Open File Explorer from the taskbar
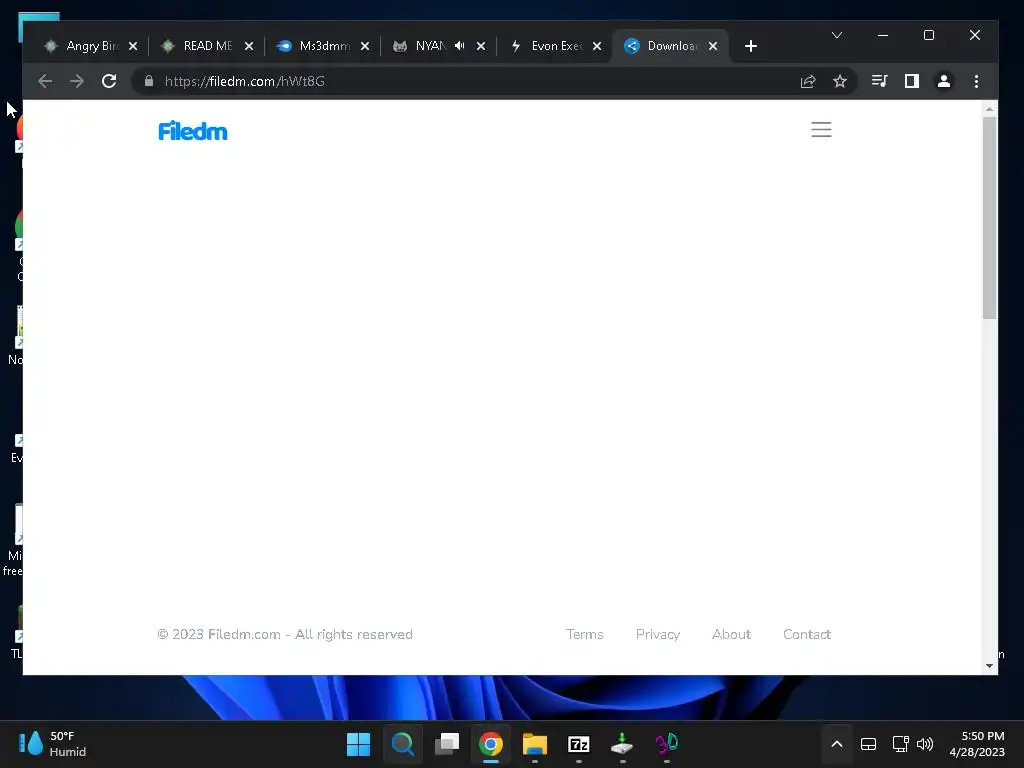 coord(534,744)
